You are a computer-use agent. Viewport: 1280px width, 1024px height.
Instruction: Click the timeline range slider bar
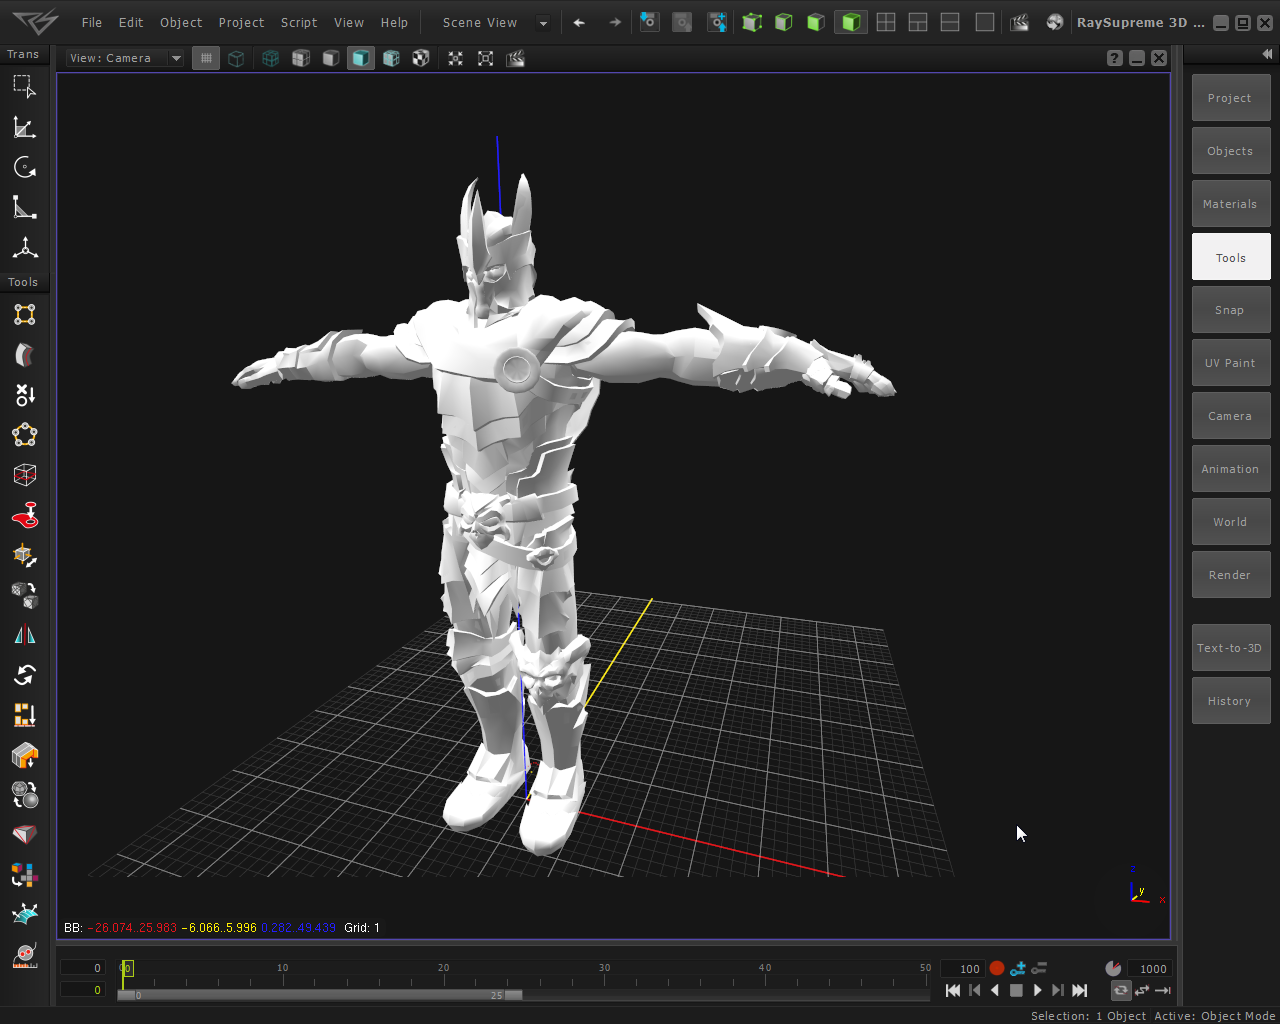[x=320, y=995]
